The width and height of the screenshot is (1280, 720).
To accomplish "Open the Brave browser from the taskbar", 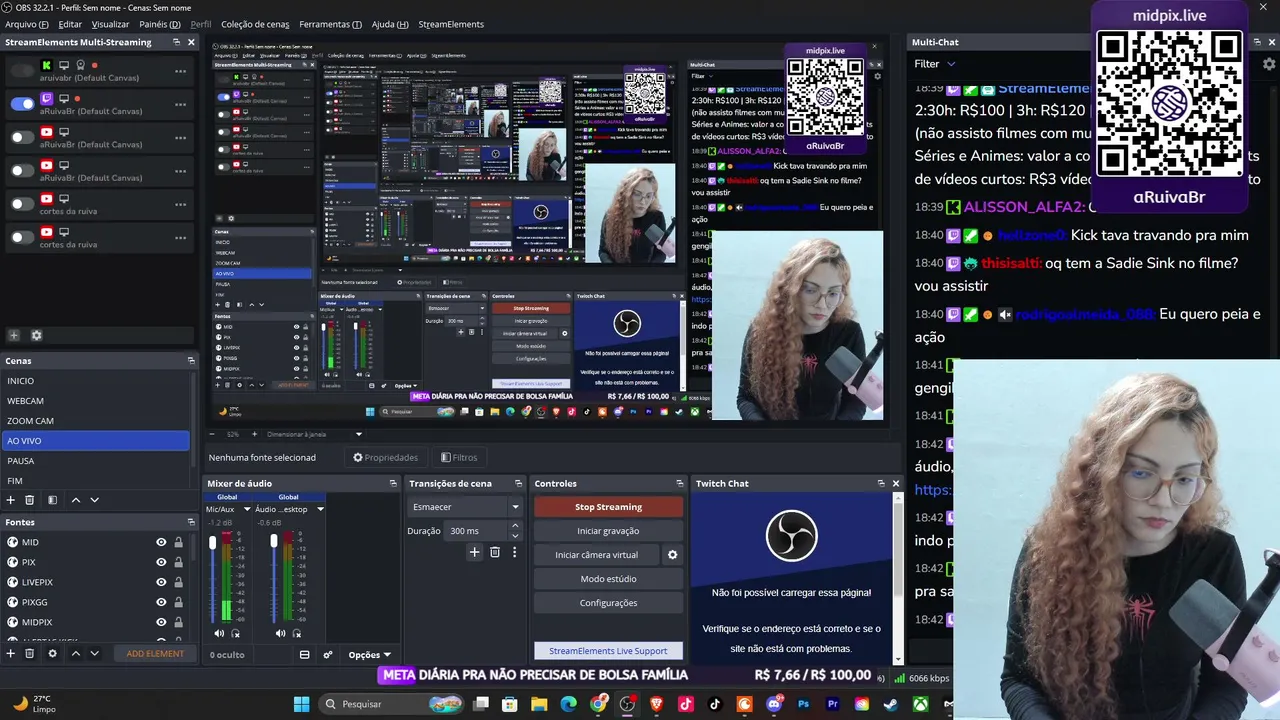I will tap(657, 704).
